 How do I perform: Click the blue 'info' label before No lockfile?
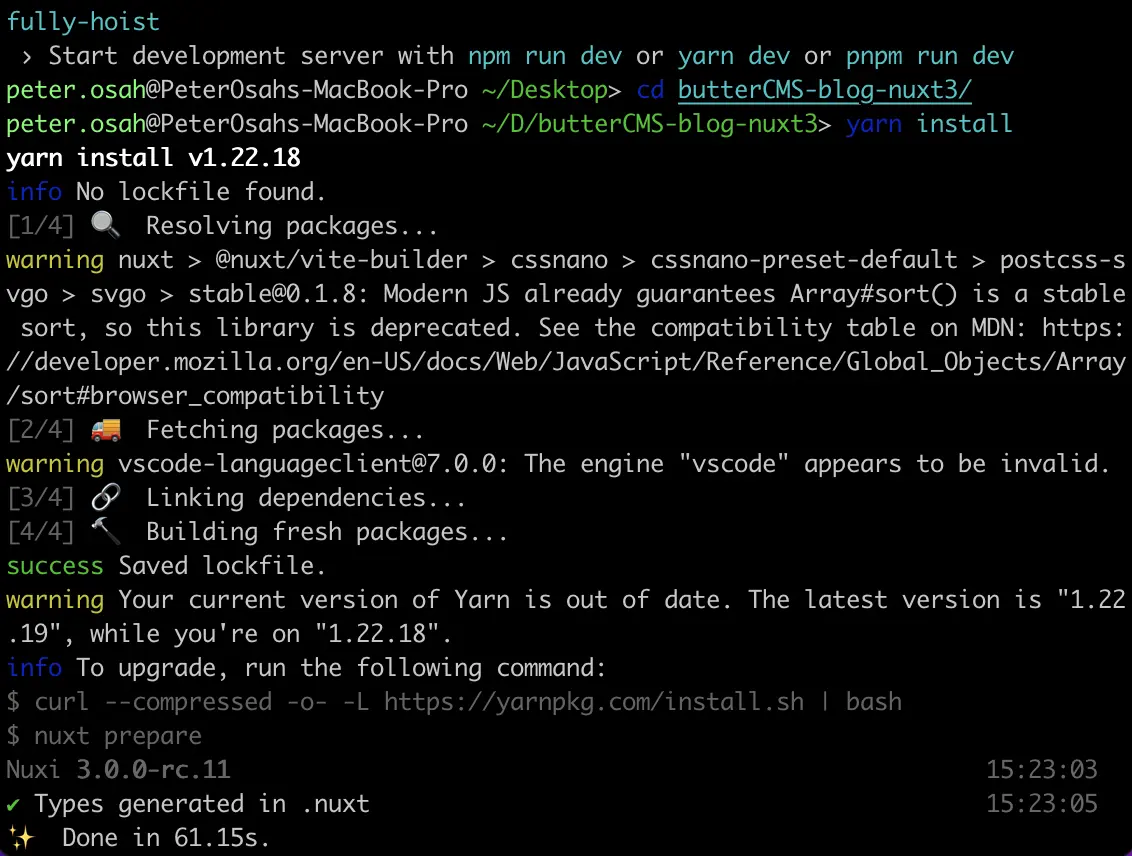pyautogui.click(x=34, y=191)
